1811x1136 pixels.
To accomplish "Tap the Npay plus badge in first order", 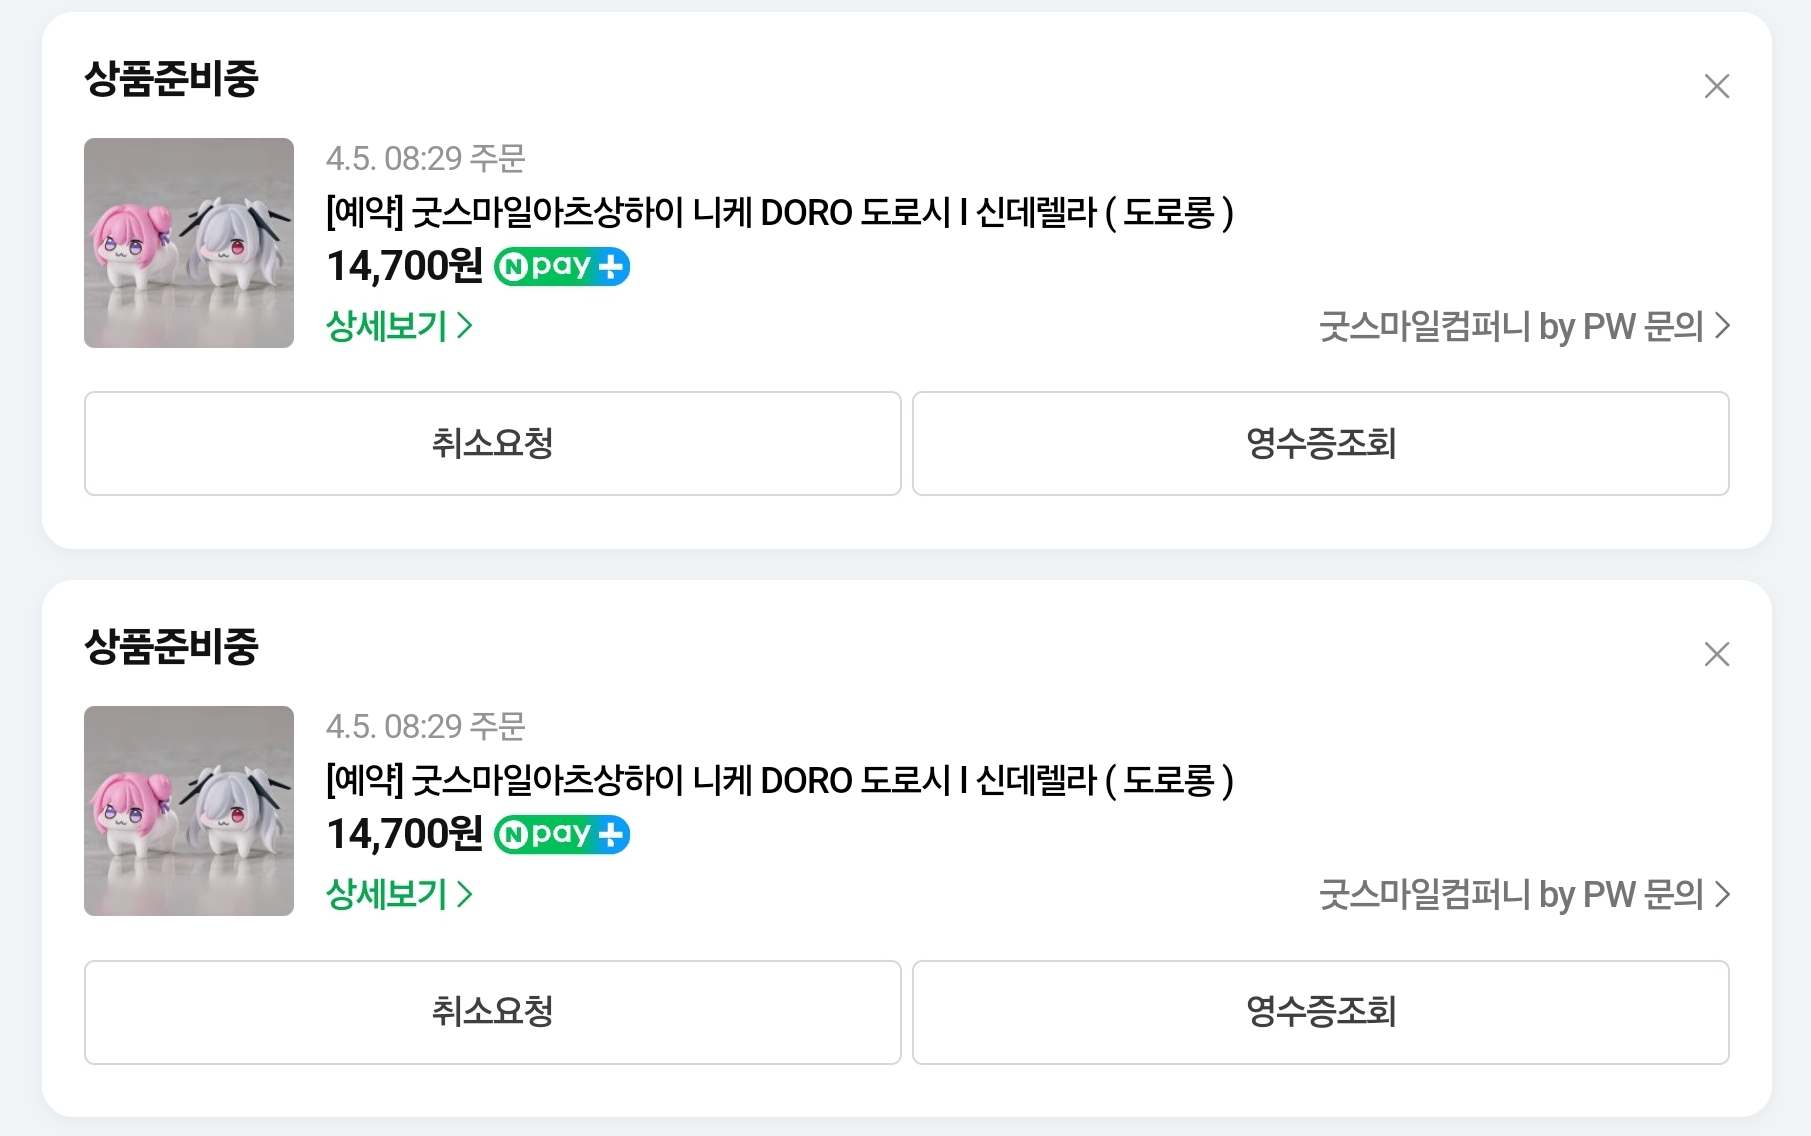I will tap(562, 266).
